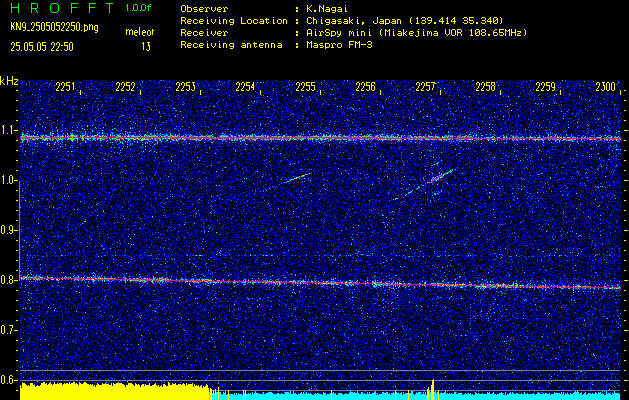Click the 2251 time marker
Image resolution: width=629 pixels, height=400 pixels.
65,87
